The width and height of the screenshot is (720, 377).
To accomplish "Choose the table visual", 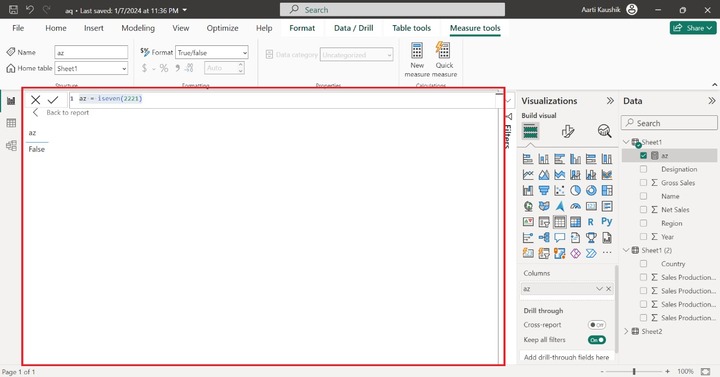I will 559,222.
